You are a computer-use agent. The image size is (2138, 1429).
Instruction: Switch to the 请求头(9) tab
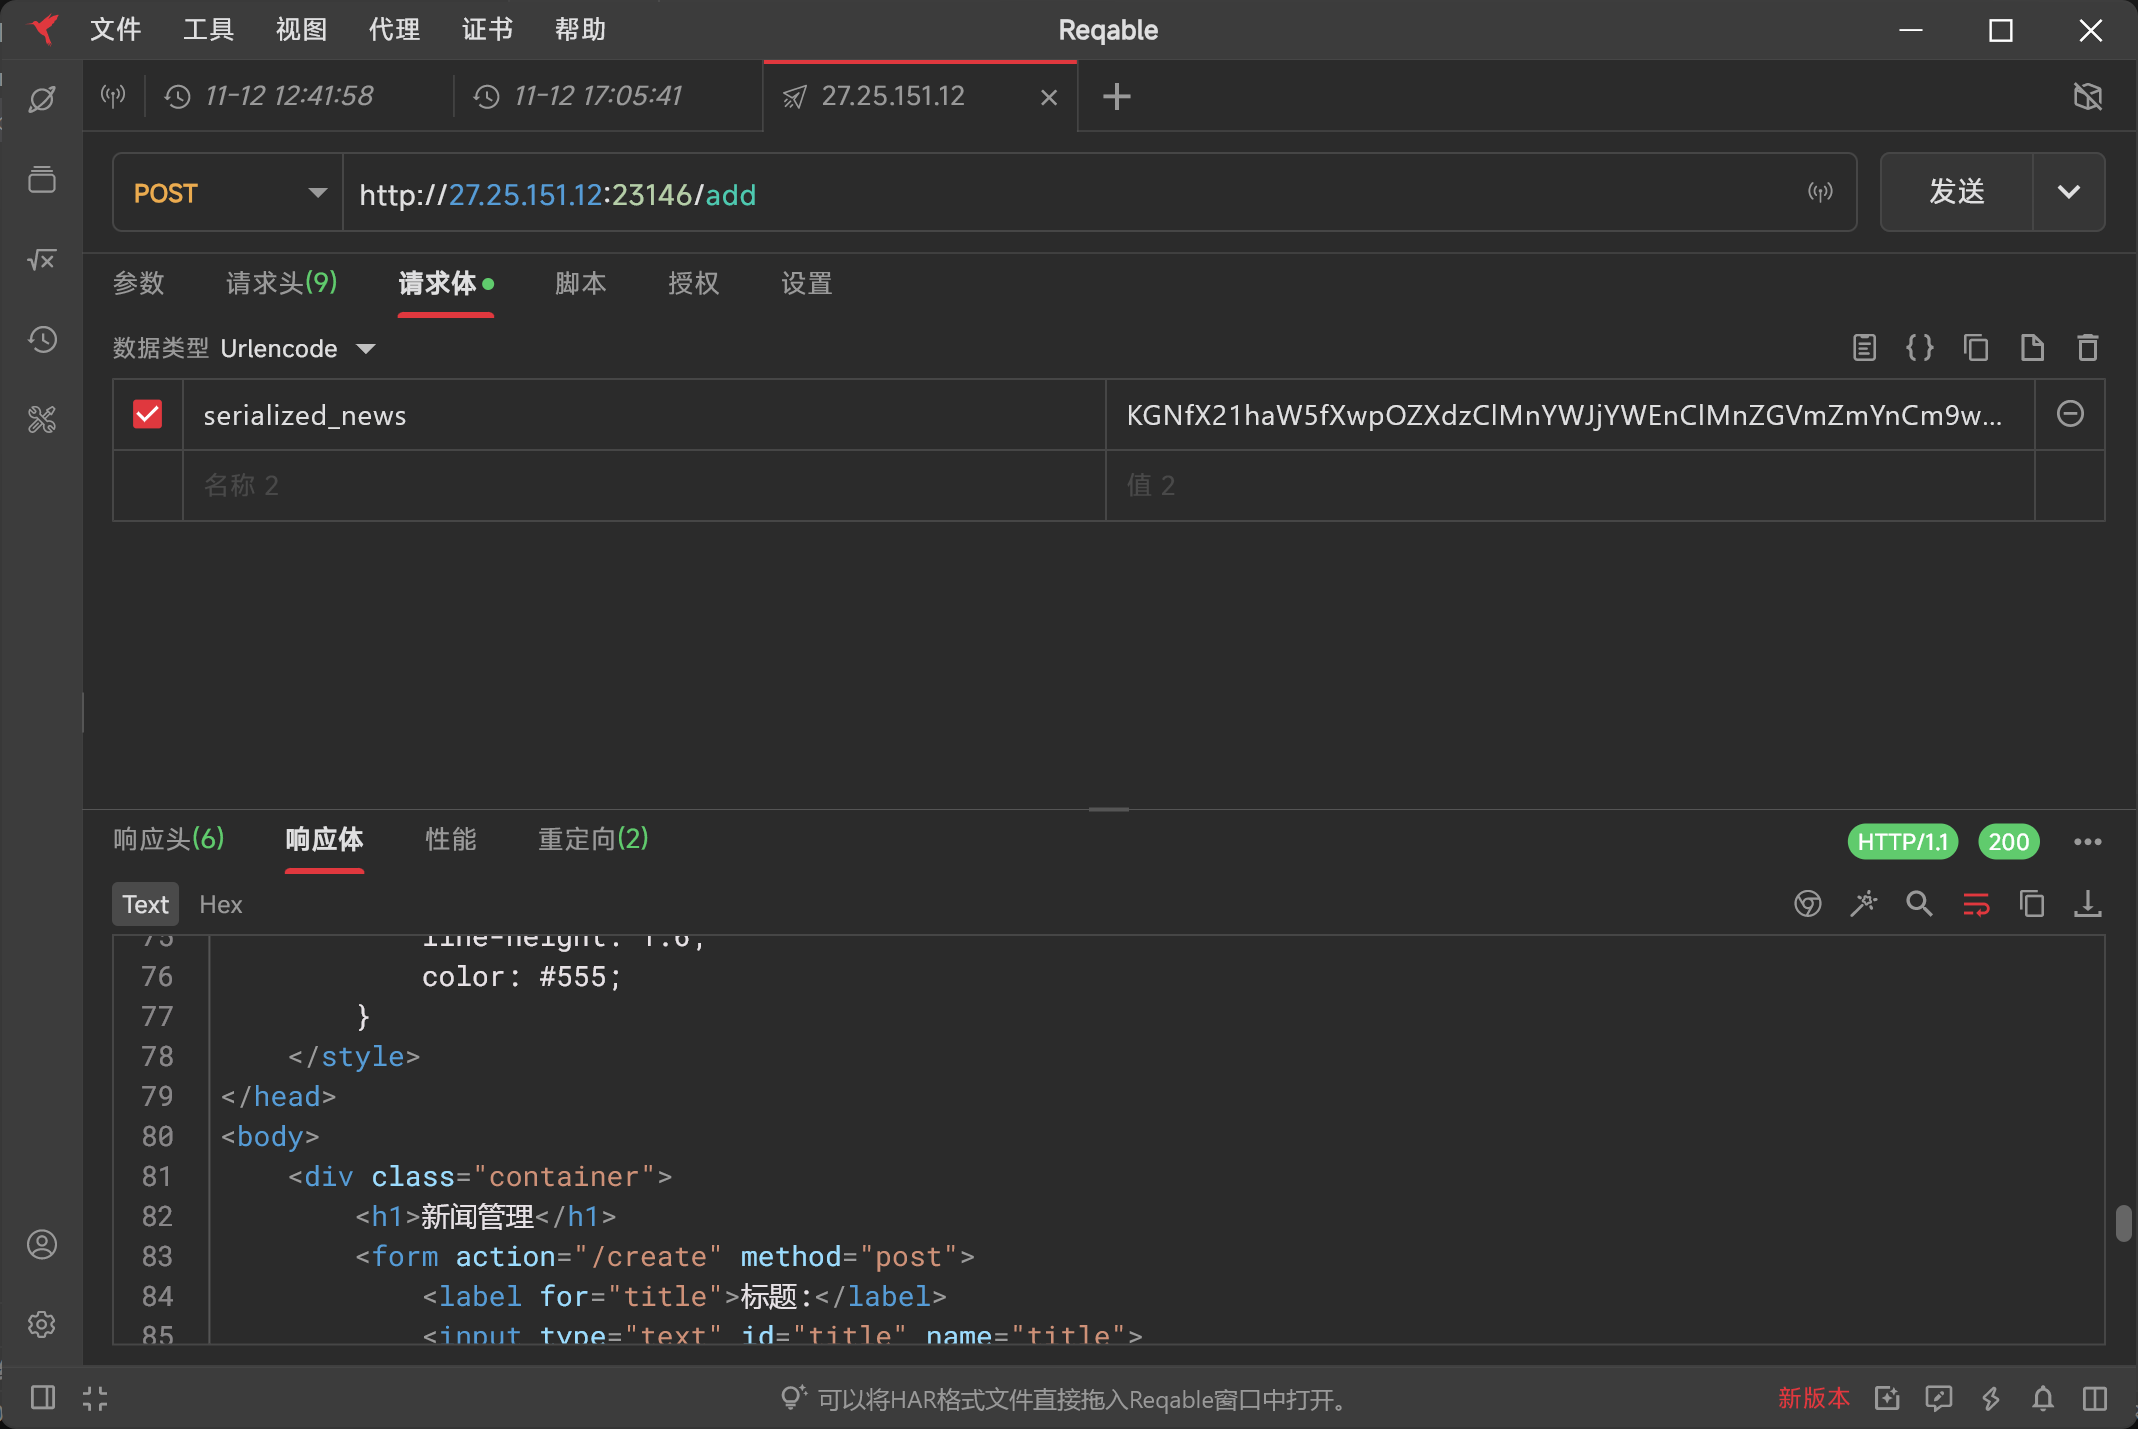(x=281, y=284)
